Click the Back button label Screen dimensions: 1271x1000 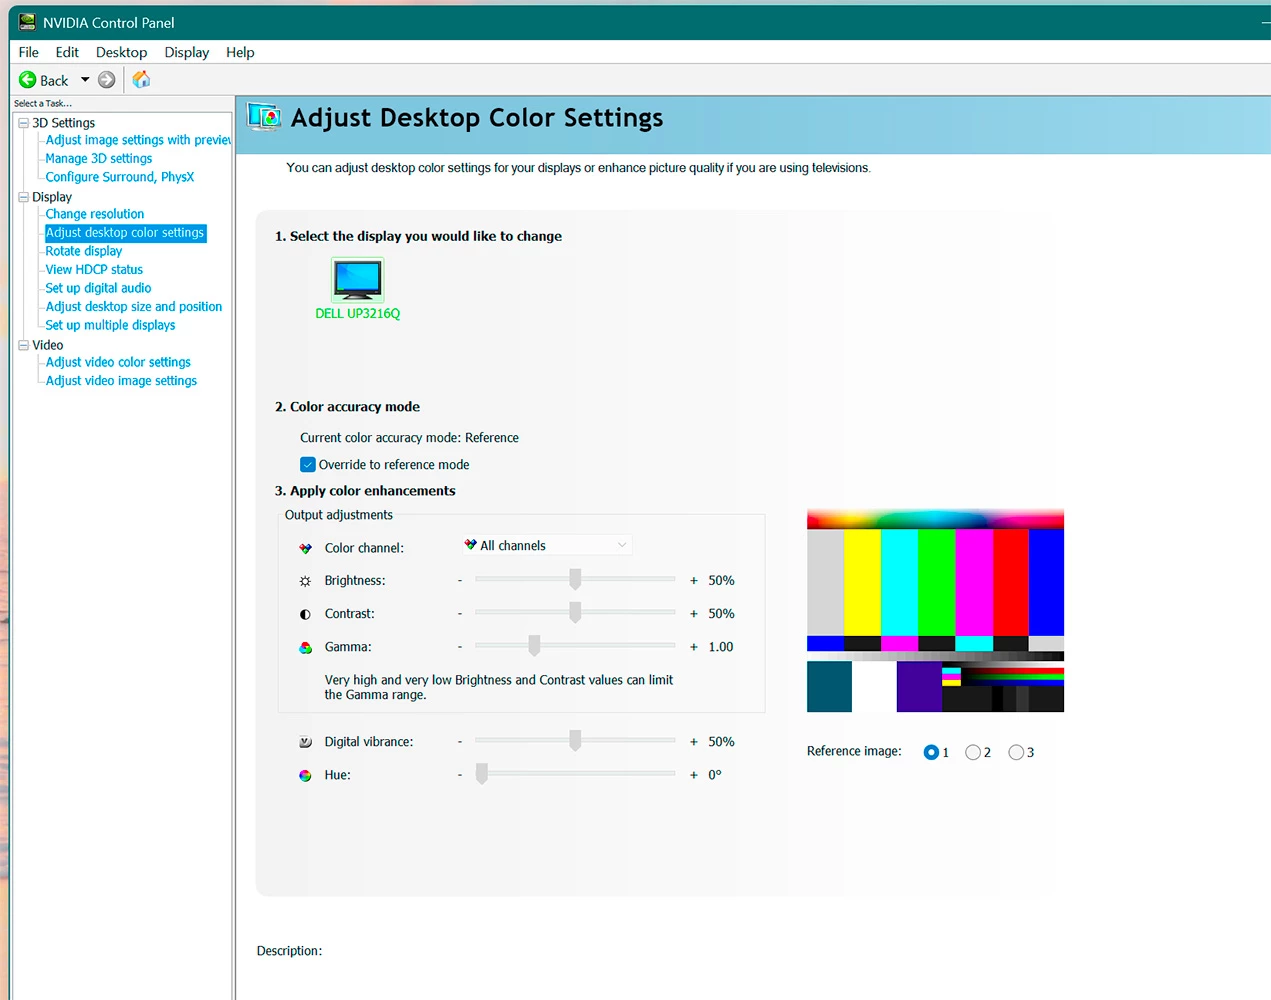coord(54,80)
